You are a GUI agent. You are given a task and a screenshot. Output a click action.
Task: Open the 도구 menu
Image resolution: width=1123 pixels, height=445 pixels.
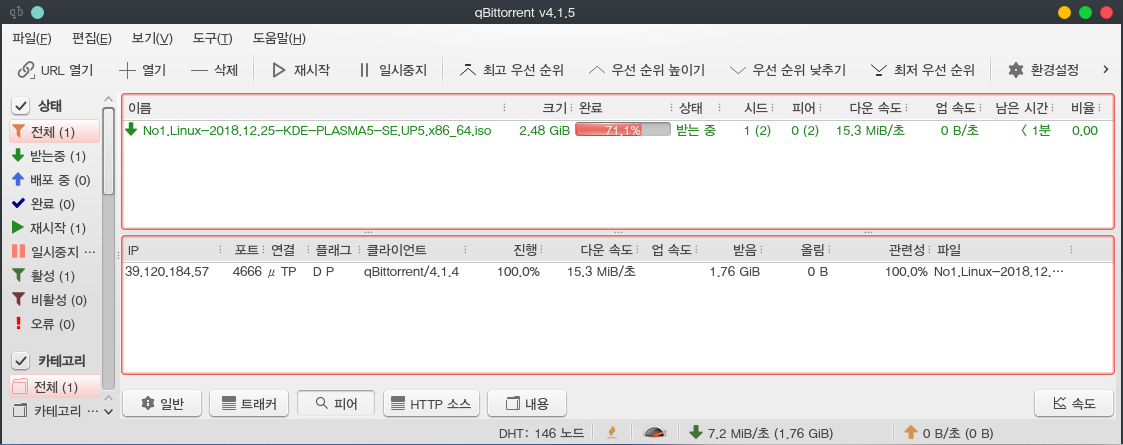tap(212, 38)
